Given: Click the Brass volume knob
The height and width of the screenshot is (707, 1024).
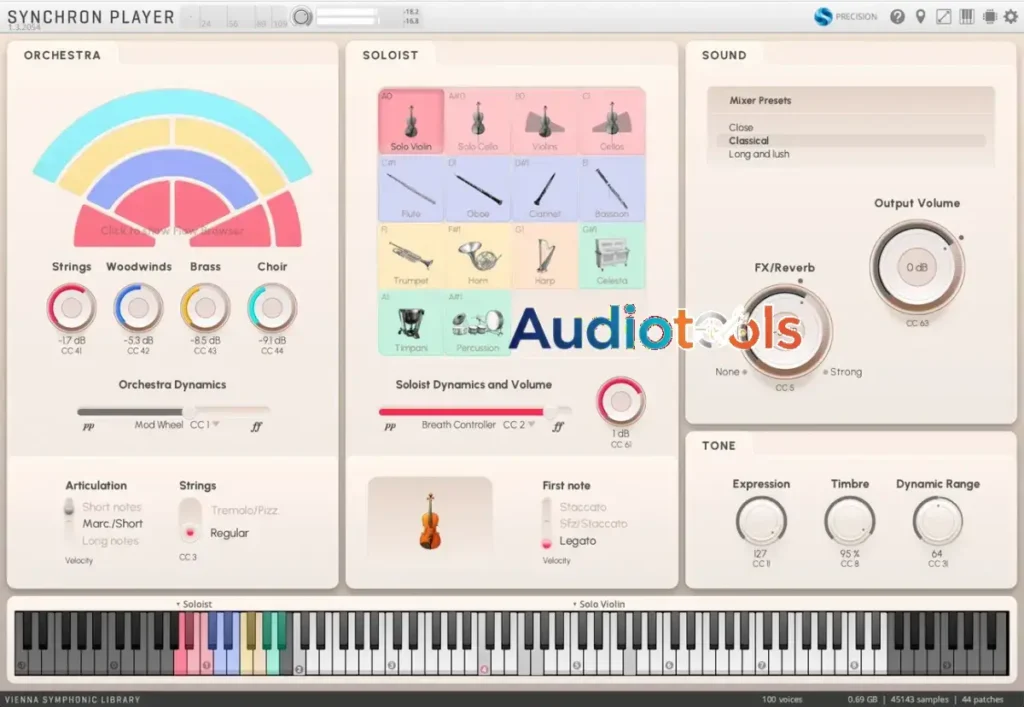Looking at the screenshot, I should pos(205,307).
